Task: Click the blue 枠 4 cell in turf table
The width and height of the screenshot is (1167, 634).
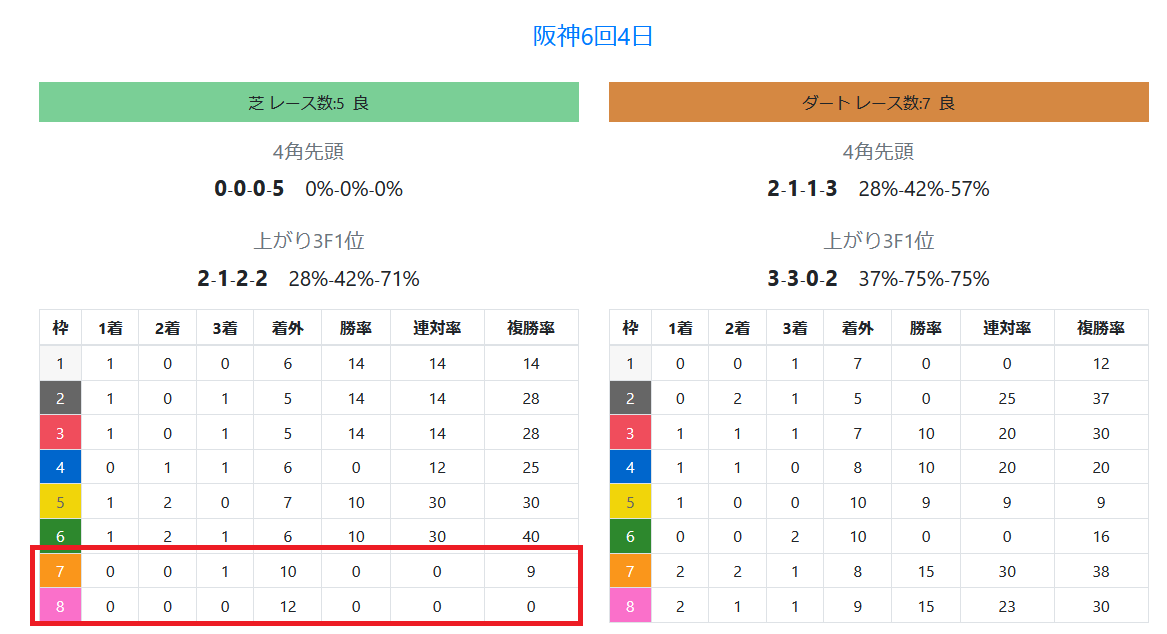Action: click(x=60, y=467)
